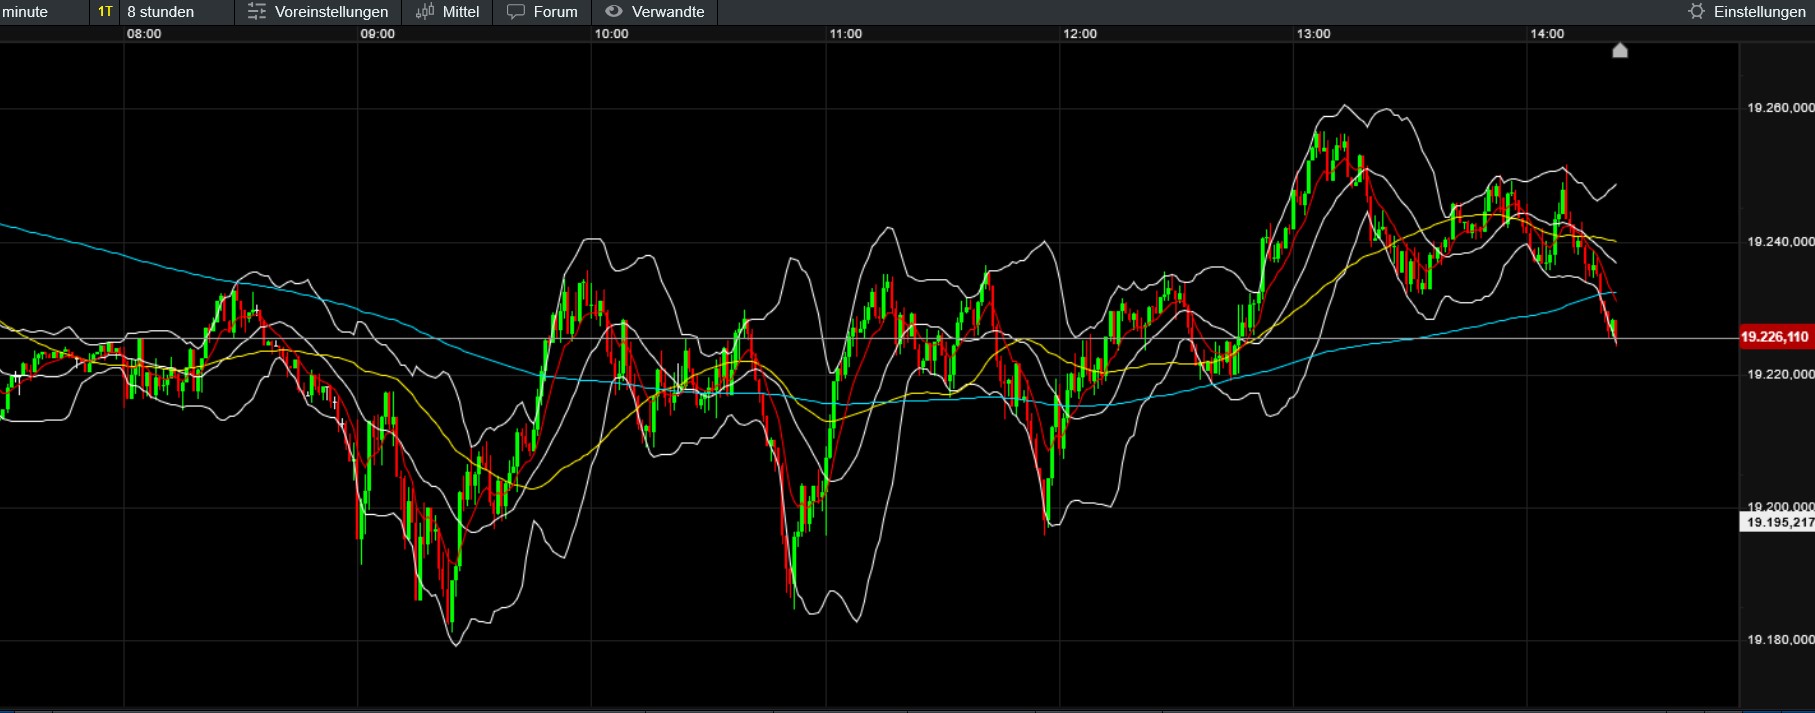Open the 8 stunden time range dropdown
This screenshot has width=1815, height=713.
[161, 12]
